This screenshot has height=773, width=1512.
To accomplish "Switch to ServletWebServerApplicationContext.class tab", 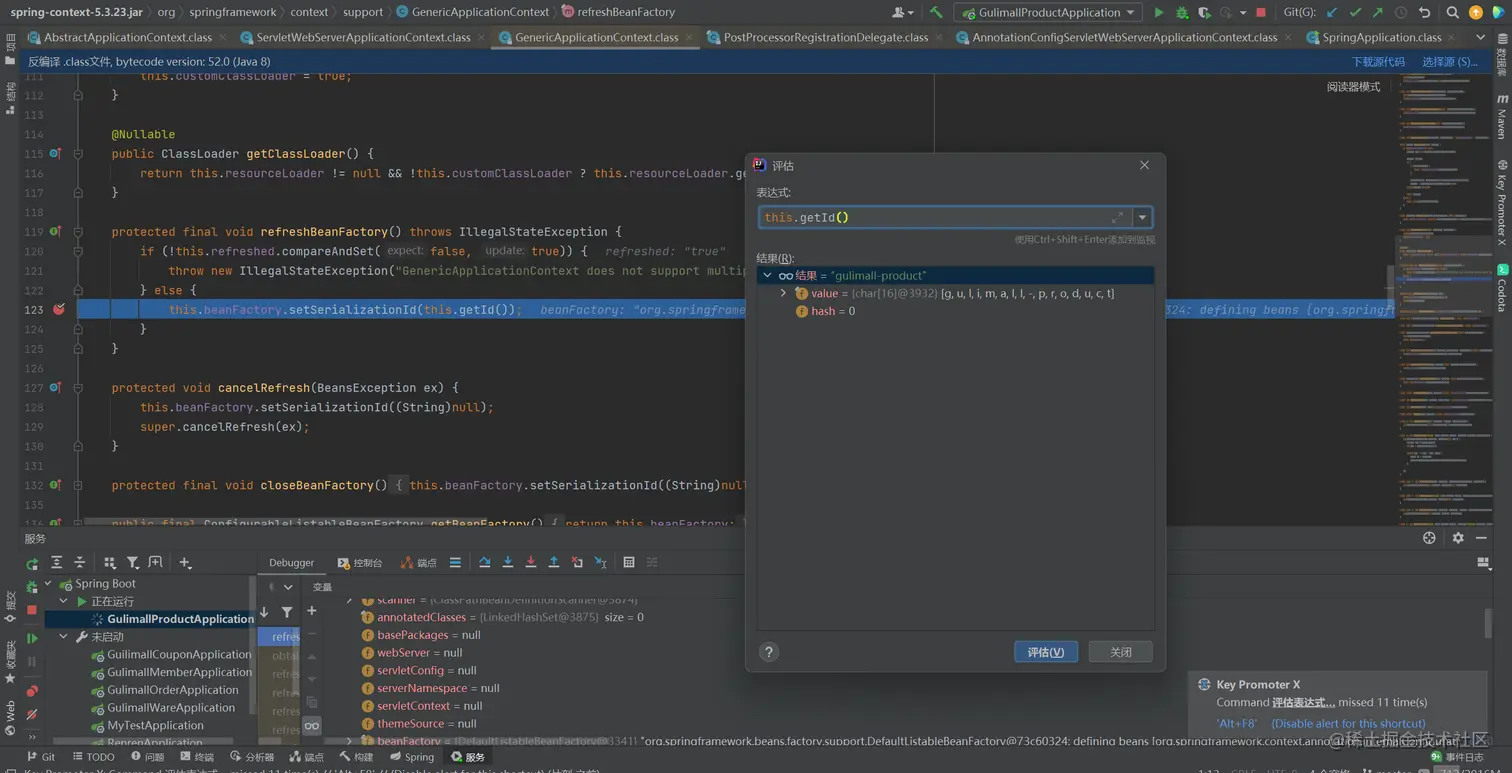I will [363, 38].
